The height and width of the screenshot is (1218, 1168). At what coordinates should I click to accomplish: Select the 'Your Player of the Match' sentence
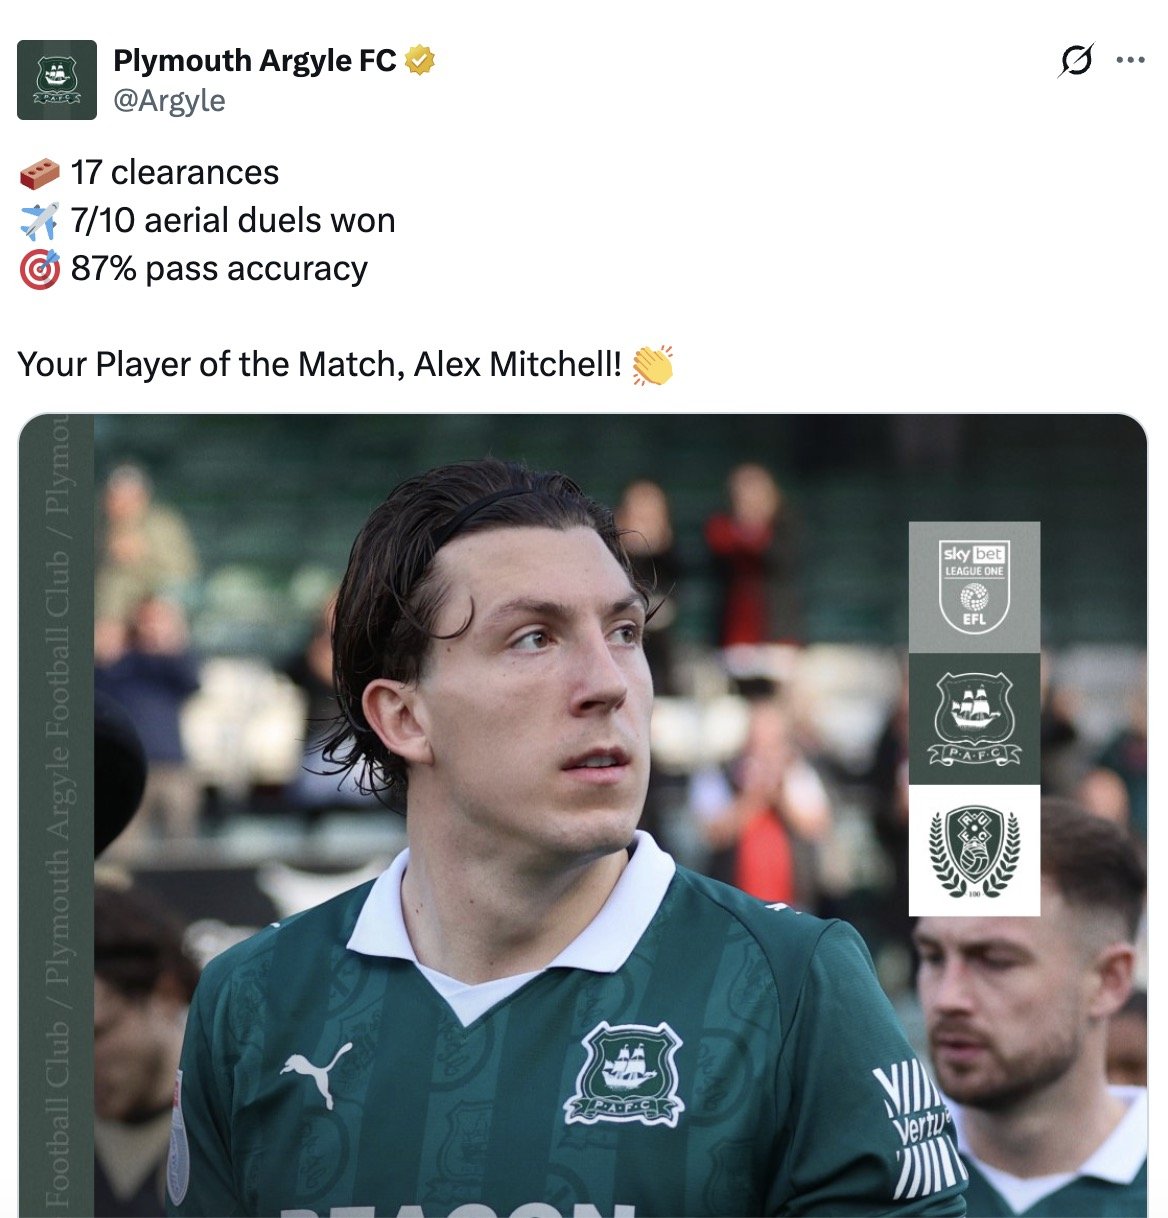coord(320,365)
